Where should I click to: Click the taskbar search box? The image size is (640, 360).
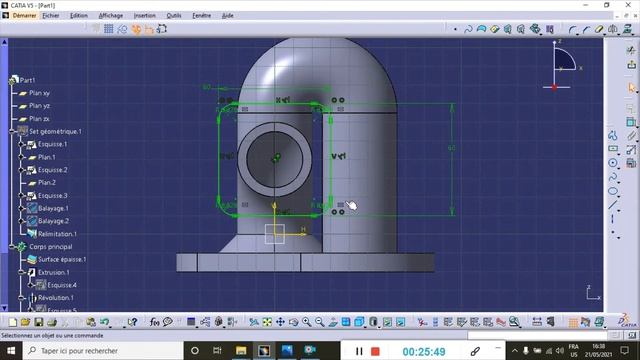click(x=102, y=351)
